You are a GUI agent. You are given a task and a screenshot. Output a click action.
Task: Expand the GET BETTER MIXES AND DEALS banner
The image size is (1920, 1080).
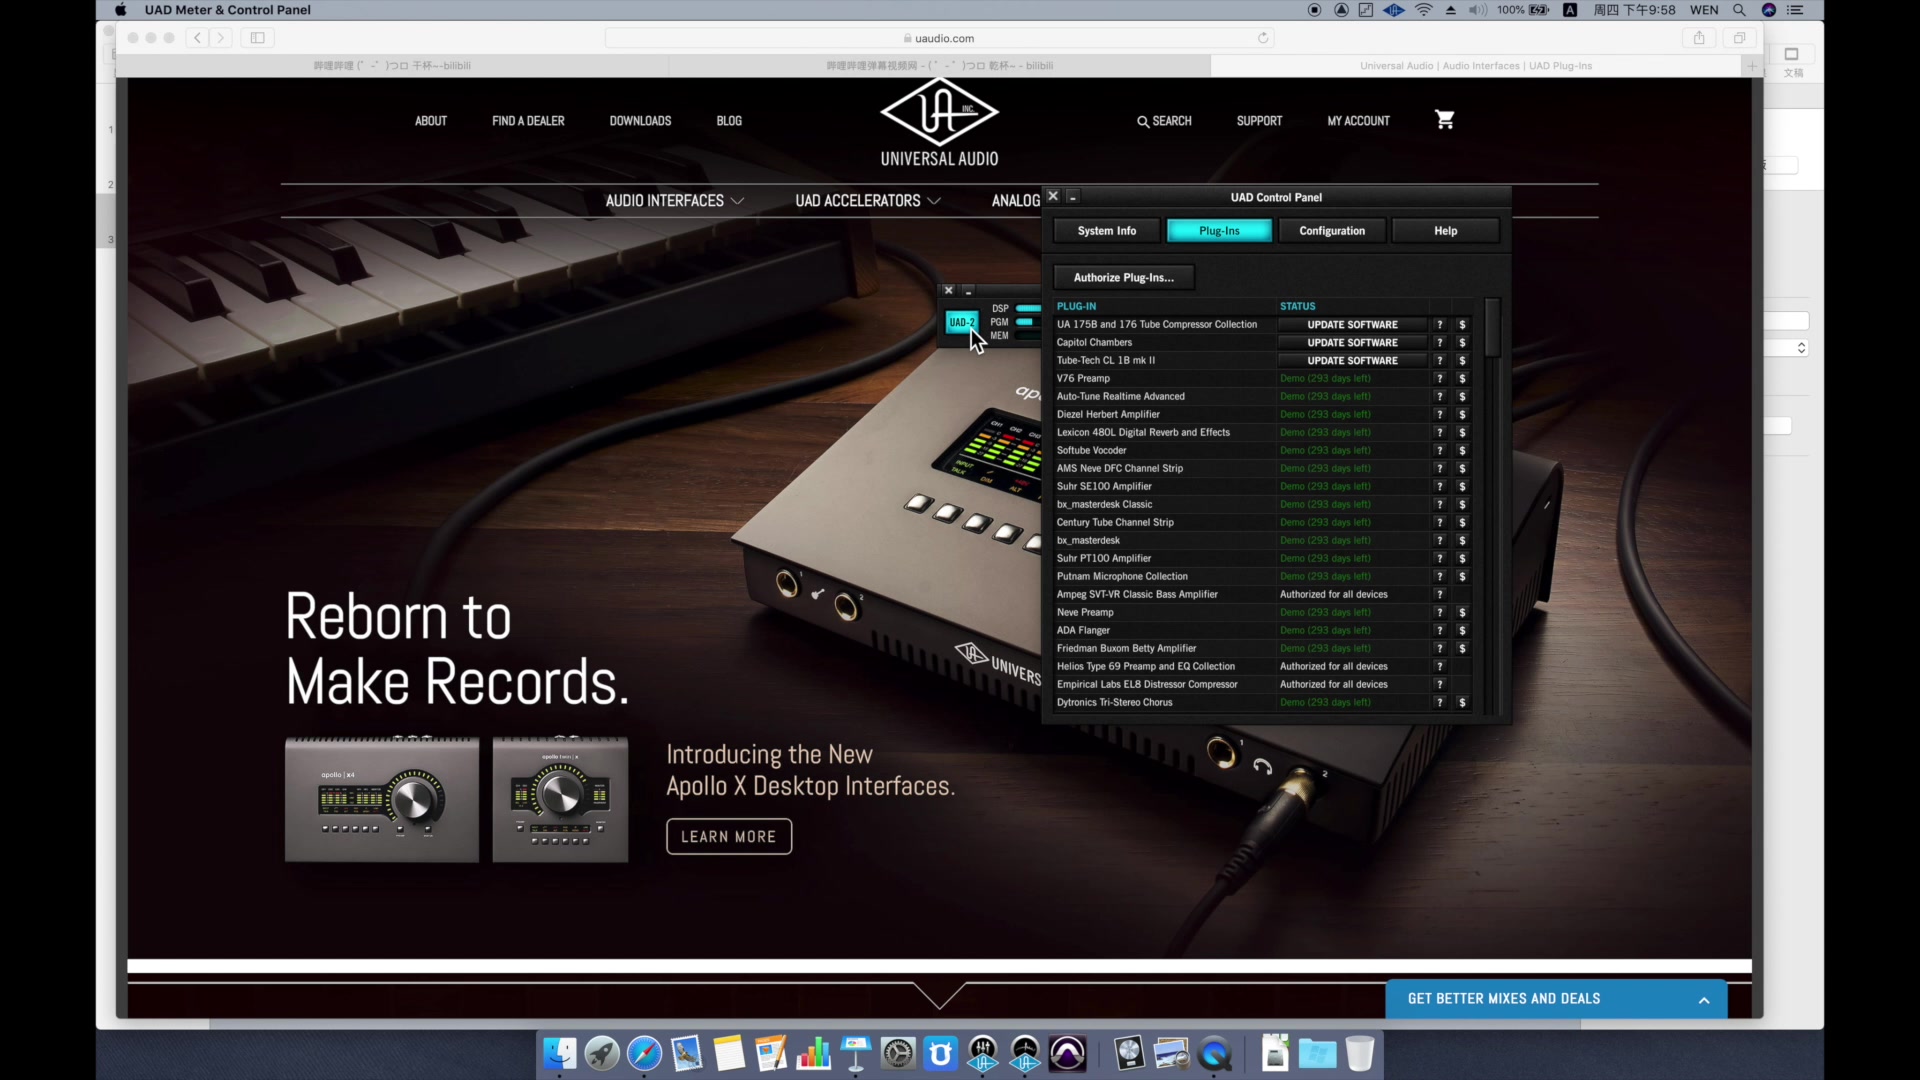click(x=1556, y=999)
